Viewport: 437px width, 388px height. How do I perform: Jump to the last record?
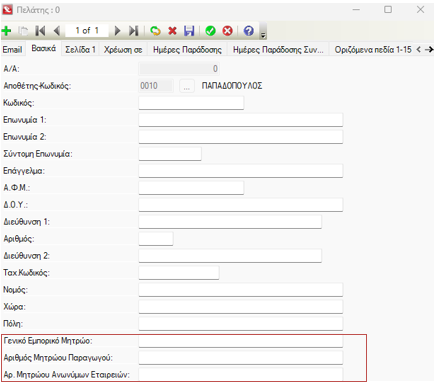point(134,31)
